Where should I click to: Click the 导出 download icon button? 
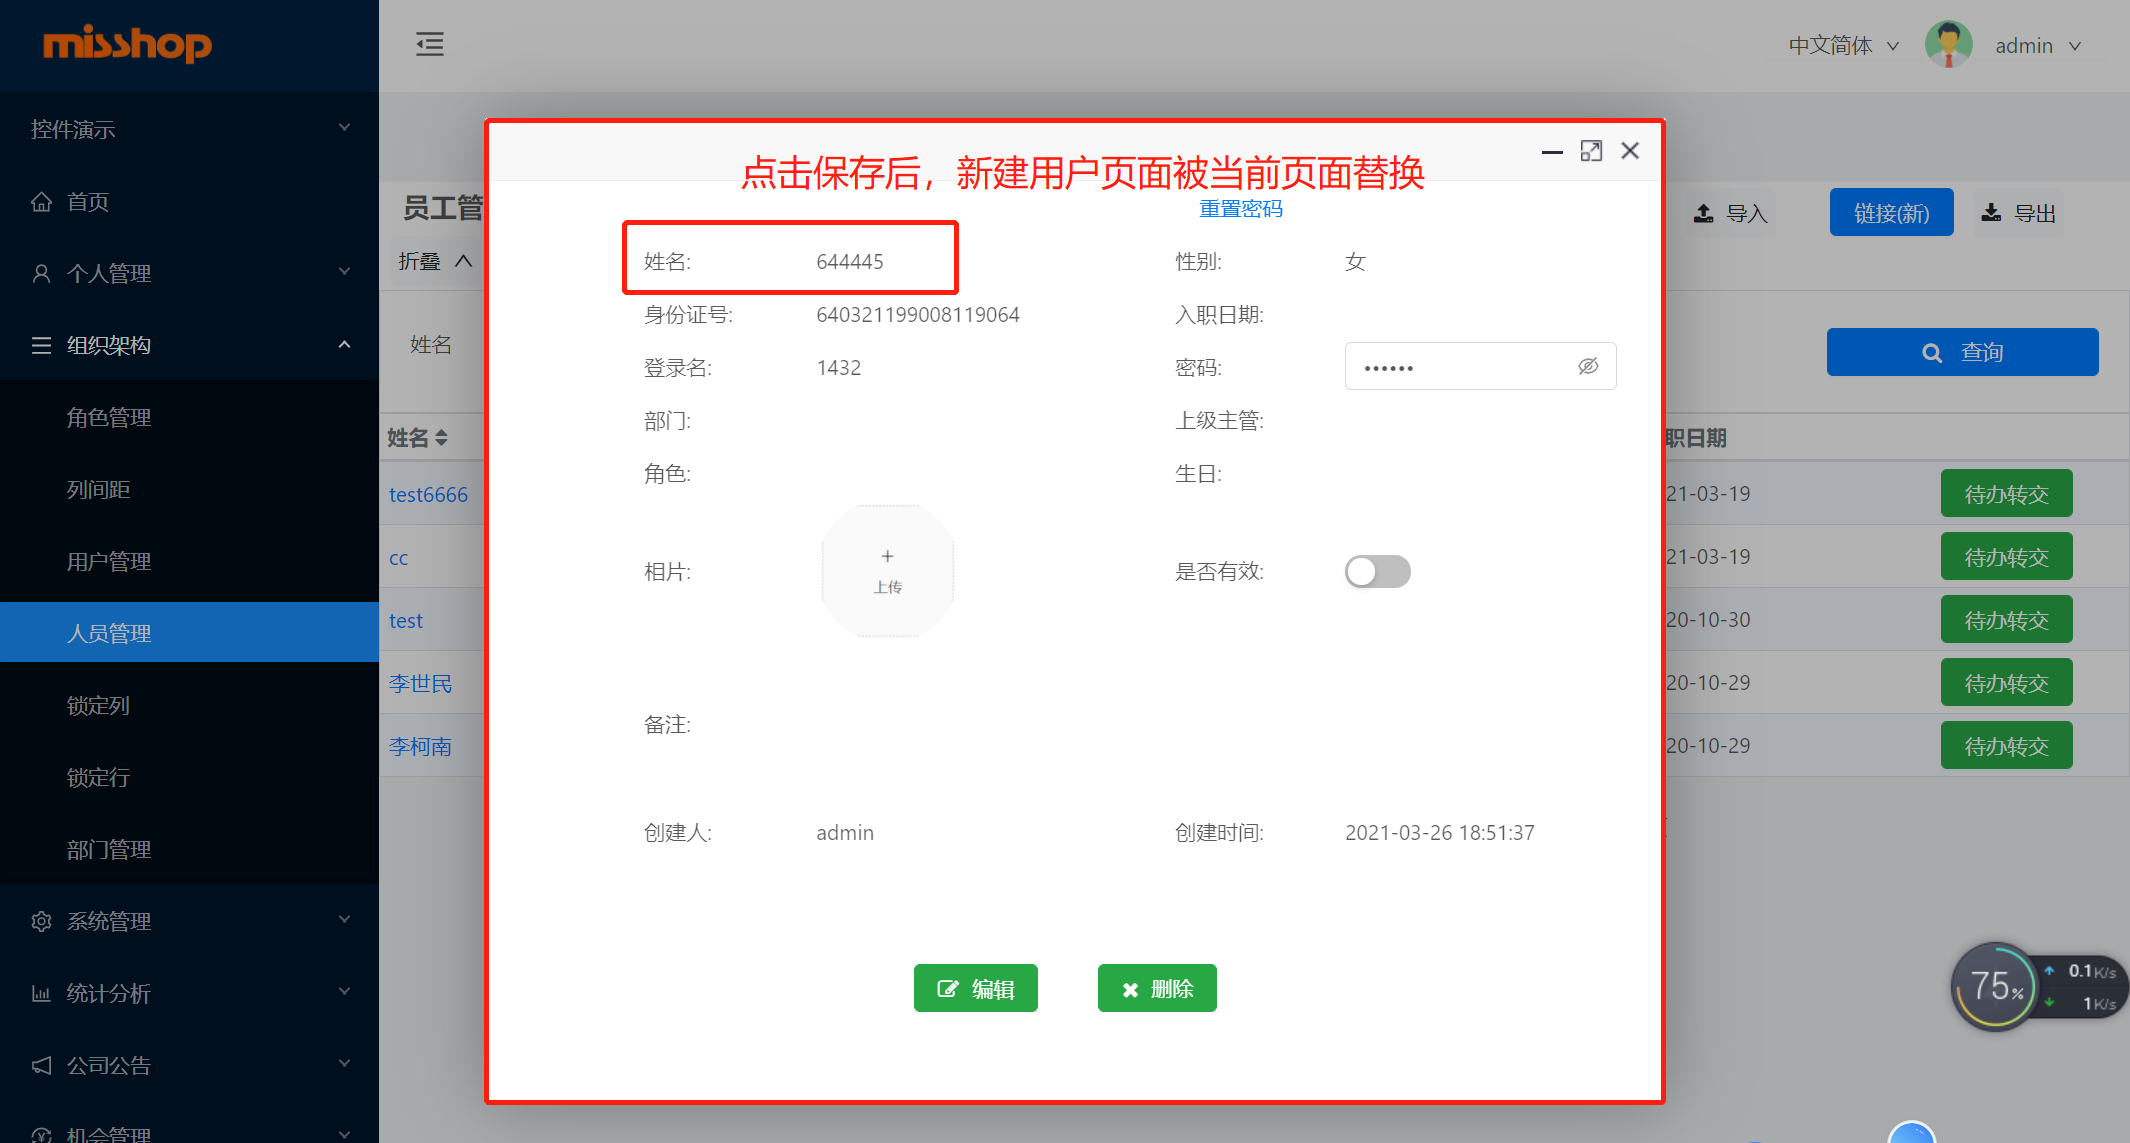2018,213
